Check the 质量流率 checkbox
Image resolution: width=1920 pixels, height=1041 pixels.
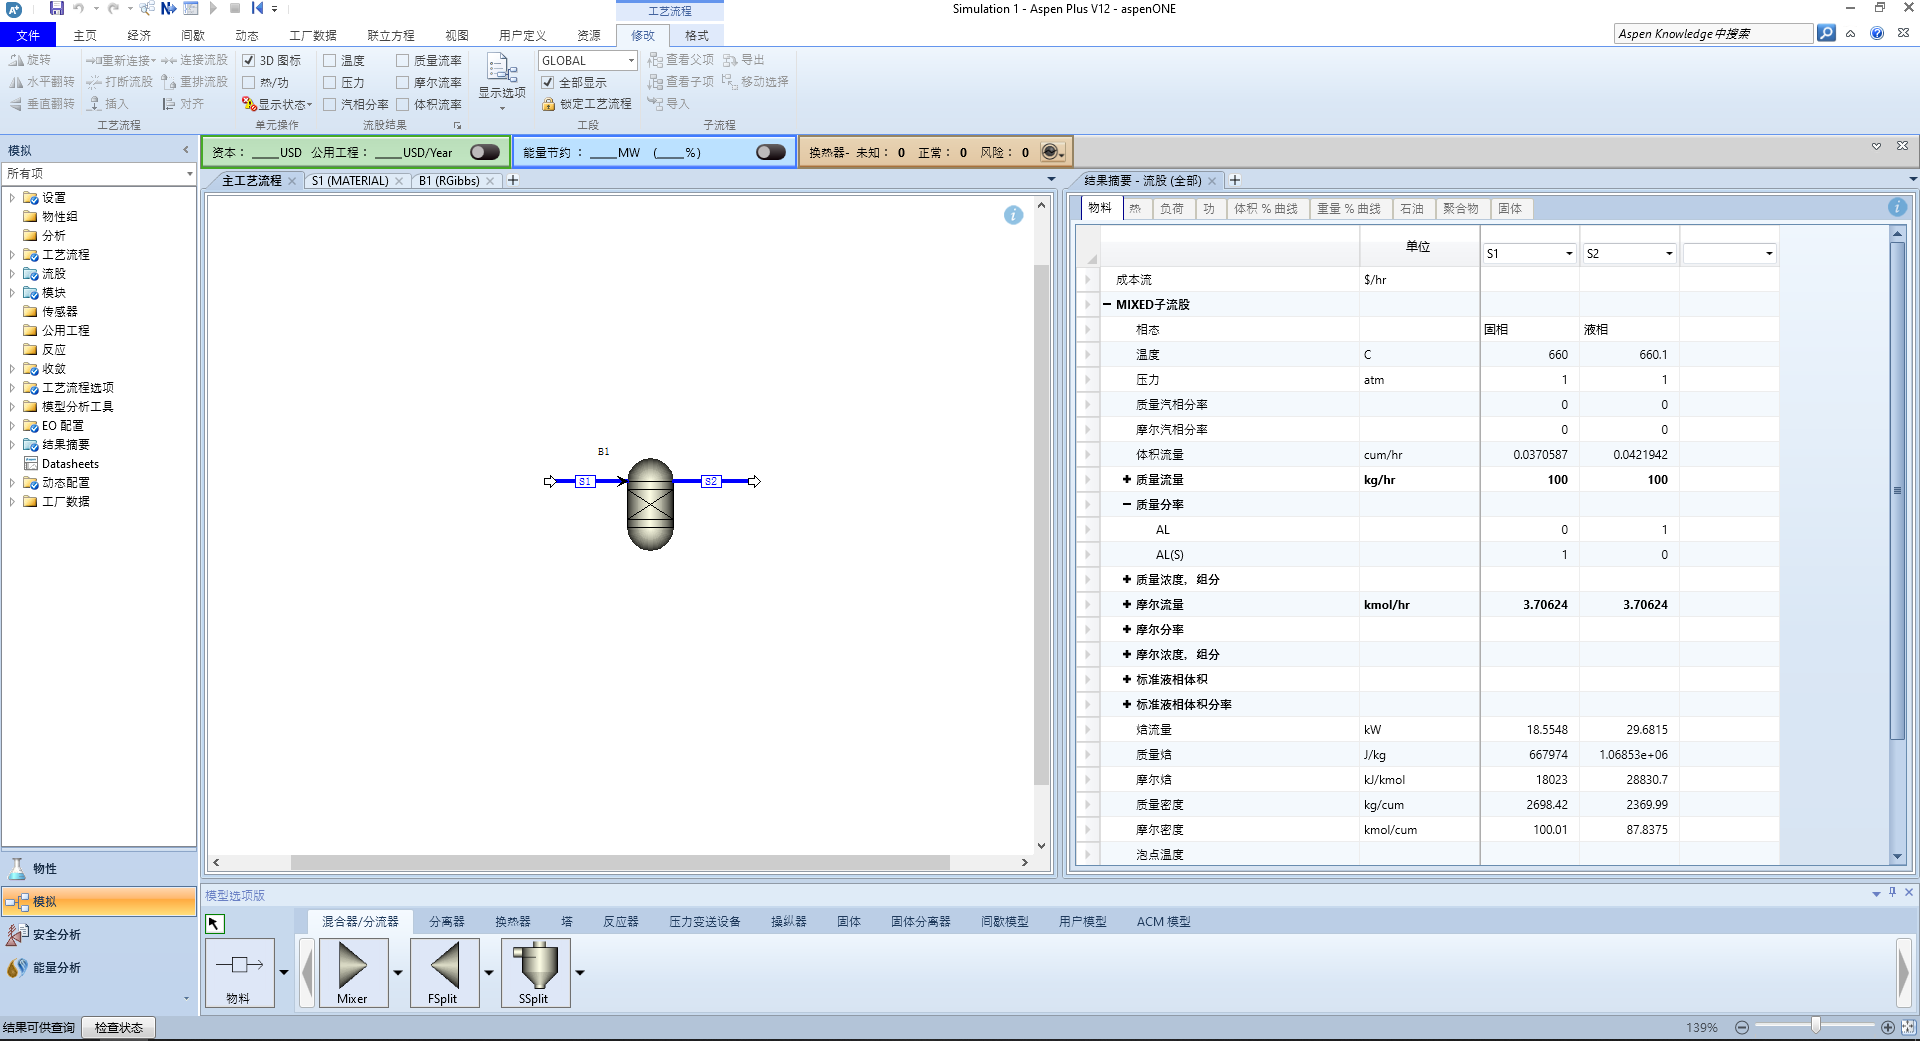[402, 61]
